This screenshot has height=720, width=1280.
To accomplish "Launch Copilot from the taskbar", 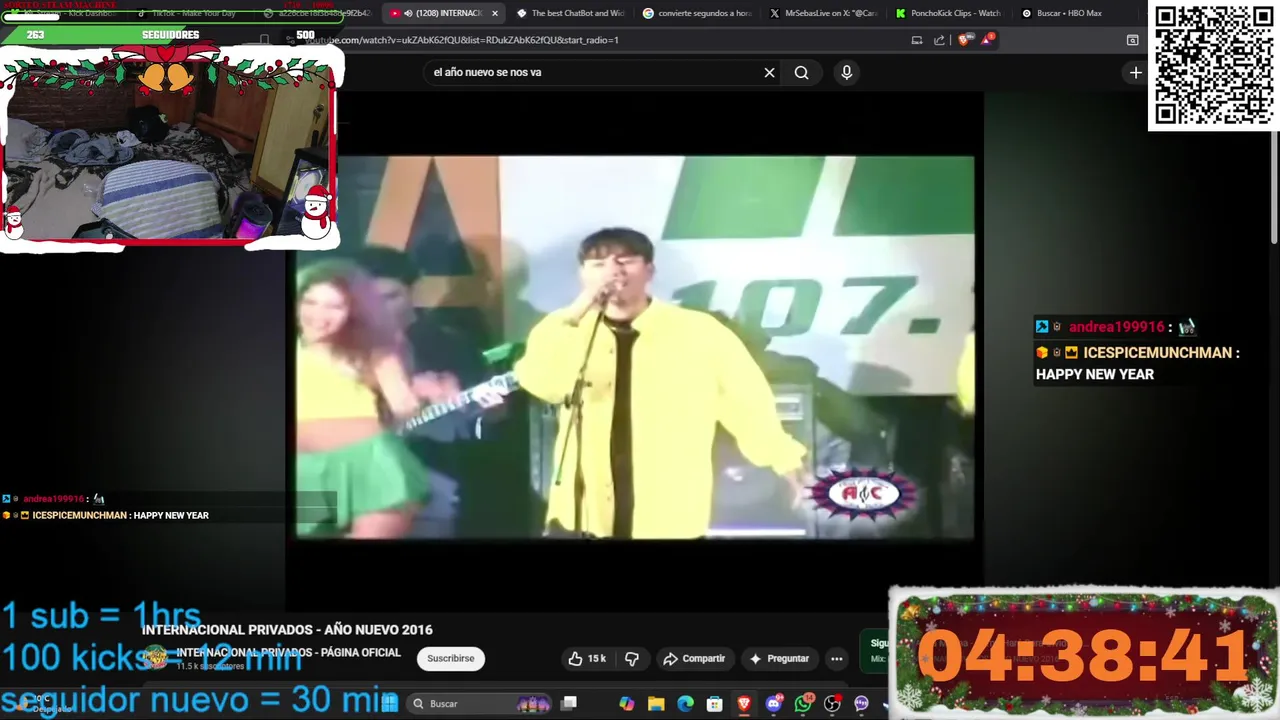I will [627, 703].
